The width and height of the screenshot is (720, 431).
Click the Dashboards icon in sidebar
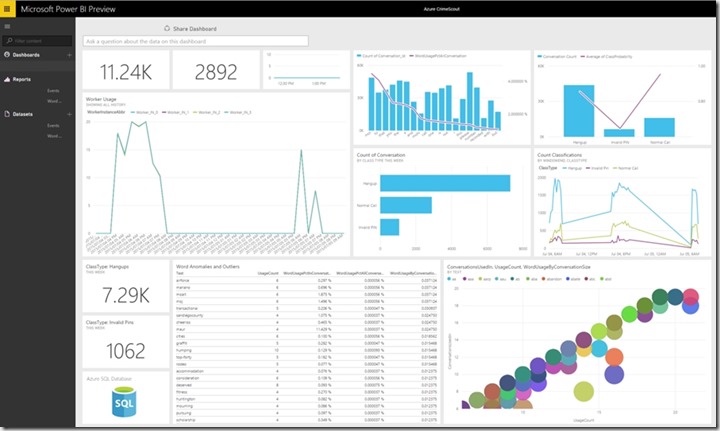tap(7, 54)
